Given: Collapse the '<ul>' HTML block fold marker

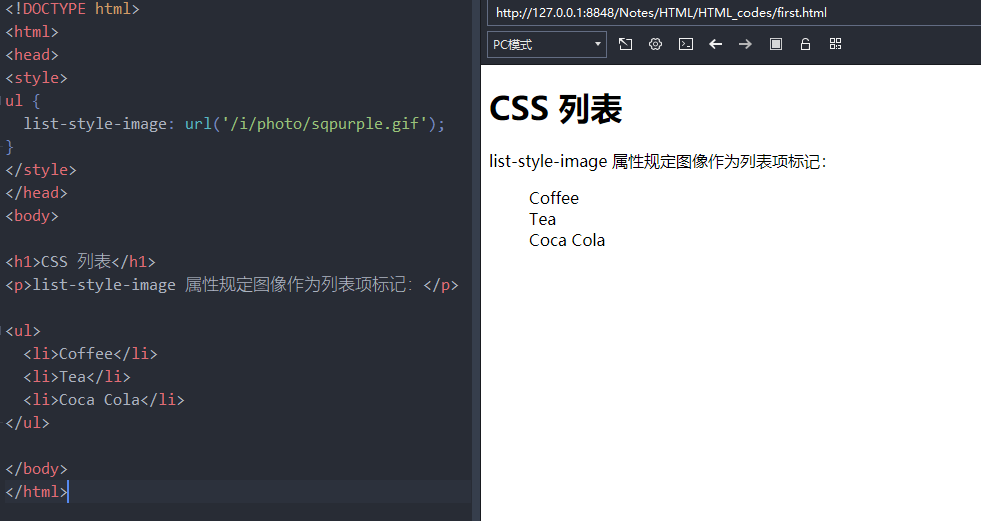Looking at the screenshot, I should pyautogui.click(x=2, y=330).
